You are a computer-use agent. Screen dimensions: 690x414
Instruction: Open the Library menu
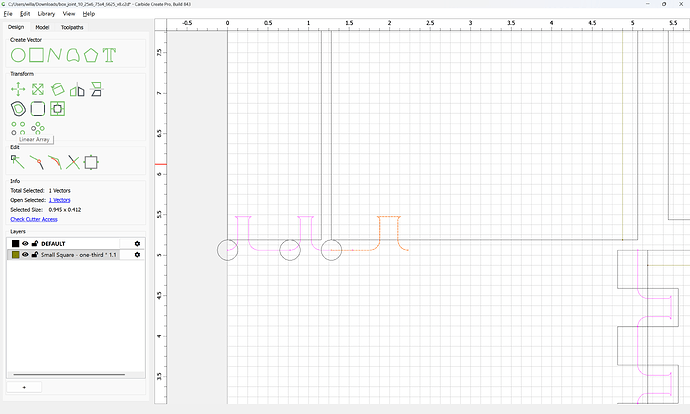pos(46,14)
